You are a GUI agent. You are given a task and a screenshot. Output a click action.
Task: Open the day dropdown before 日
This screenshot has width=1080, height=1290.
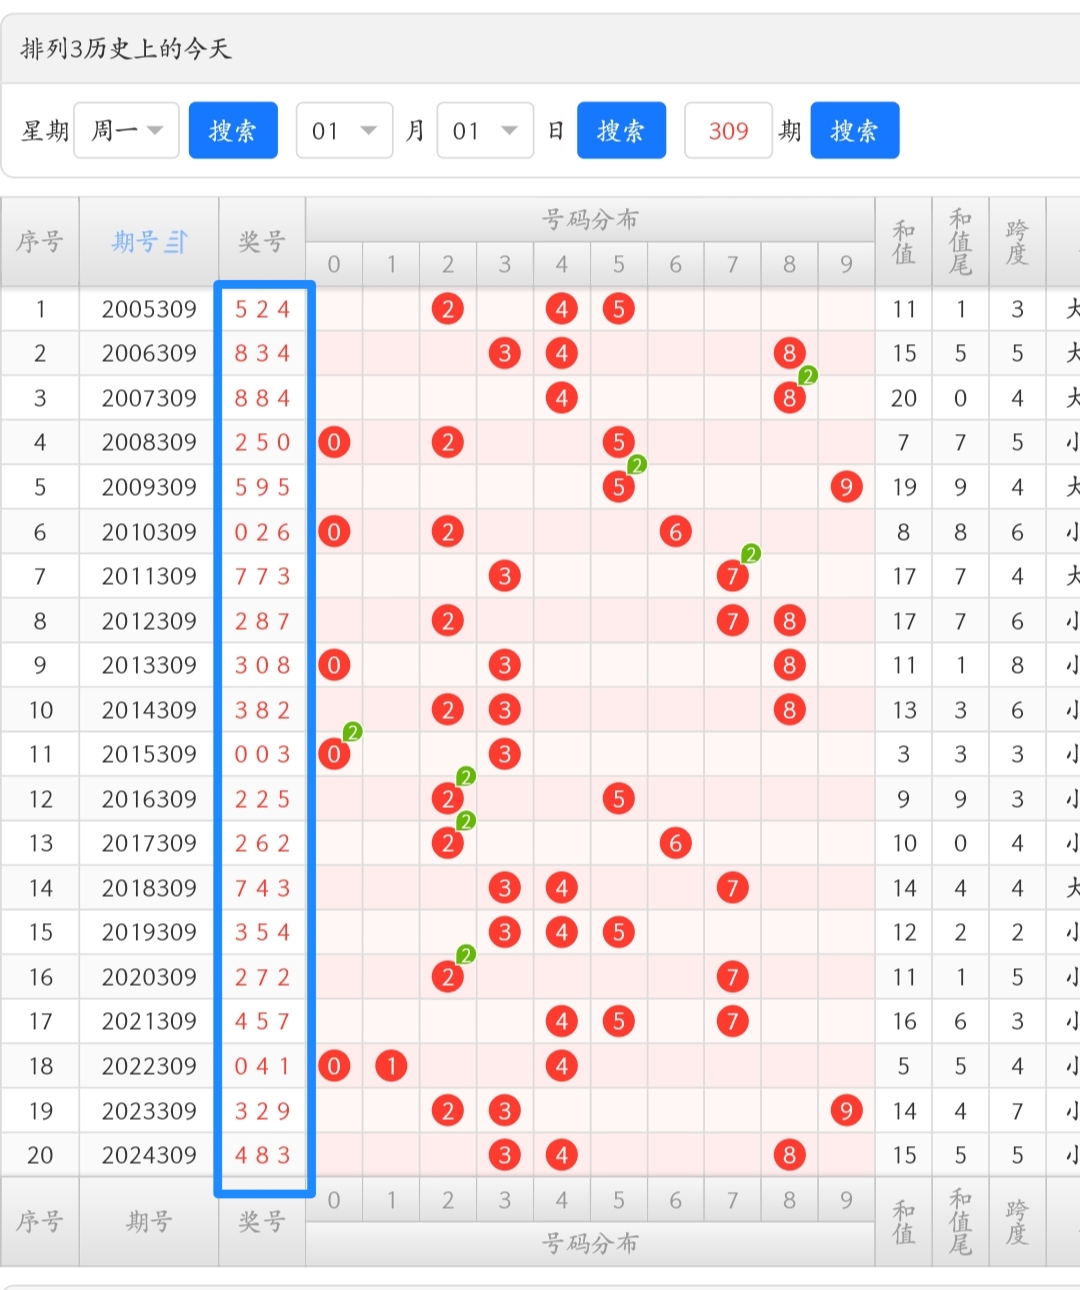[x=485, y=130]
